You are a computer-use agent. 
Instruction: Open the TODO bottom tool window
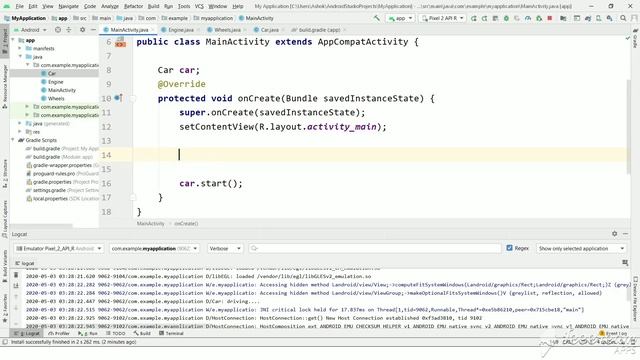[x=116, y=333]
